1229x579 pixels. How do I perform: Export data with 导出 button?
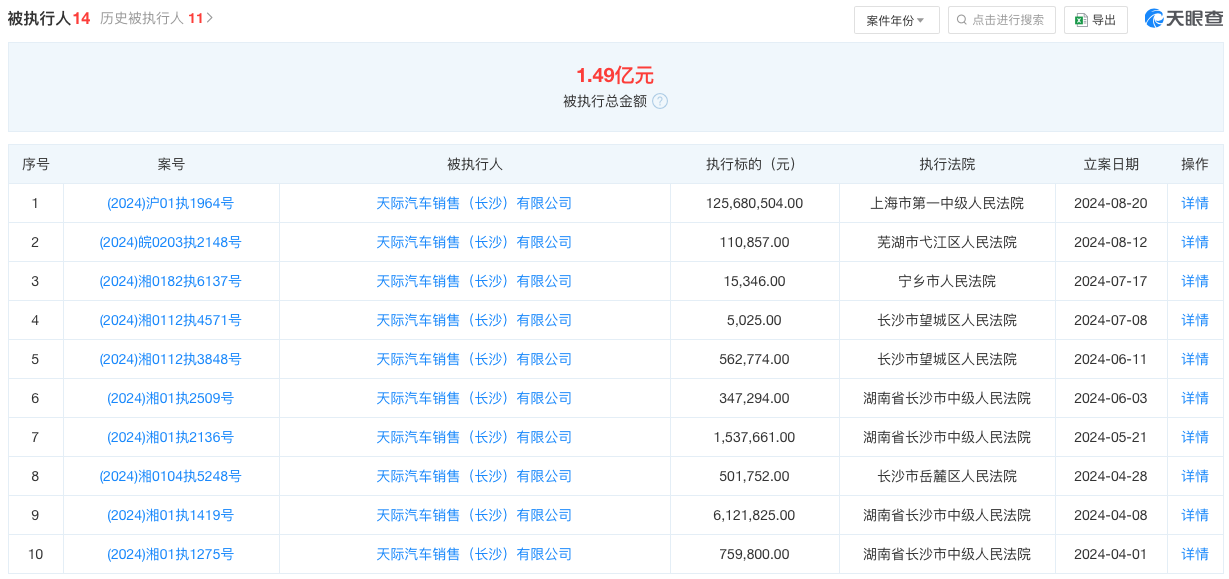[1096, 20]
